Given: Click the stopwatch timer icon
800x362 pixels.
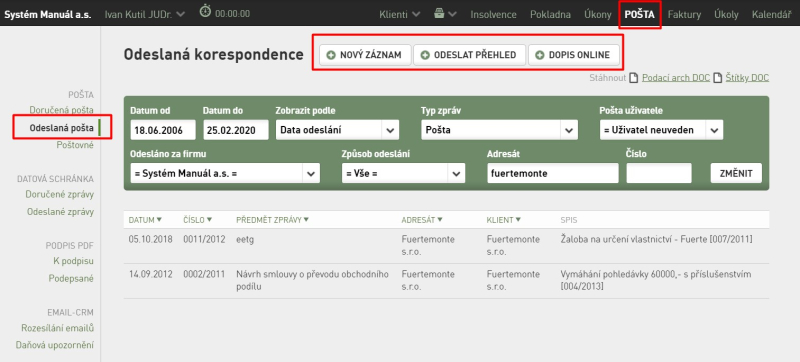Looking at the screenshot, I should [205, 11].
